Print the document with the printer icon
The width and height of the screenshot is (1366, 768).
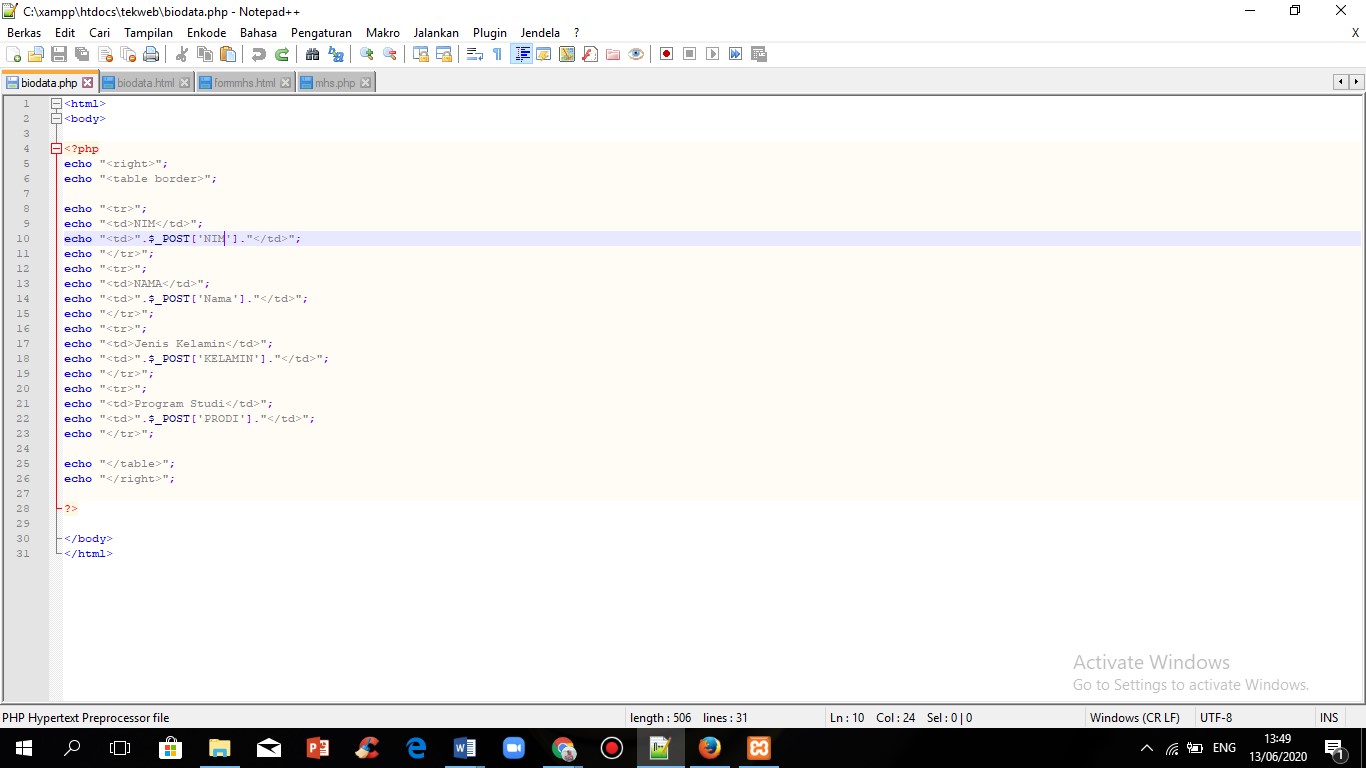151,54
